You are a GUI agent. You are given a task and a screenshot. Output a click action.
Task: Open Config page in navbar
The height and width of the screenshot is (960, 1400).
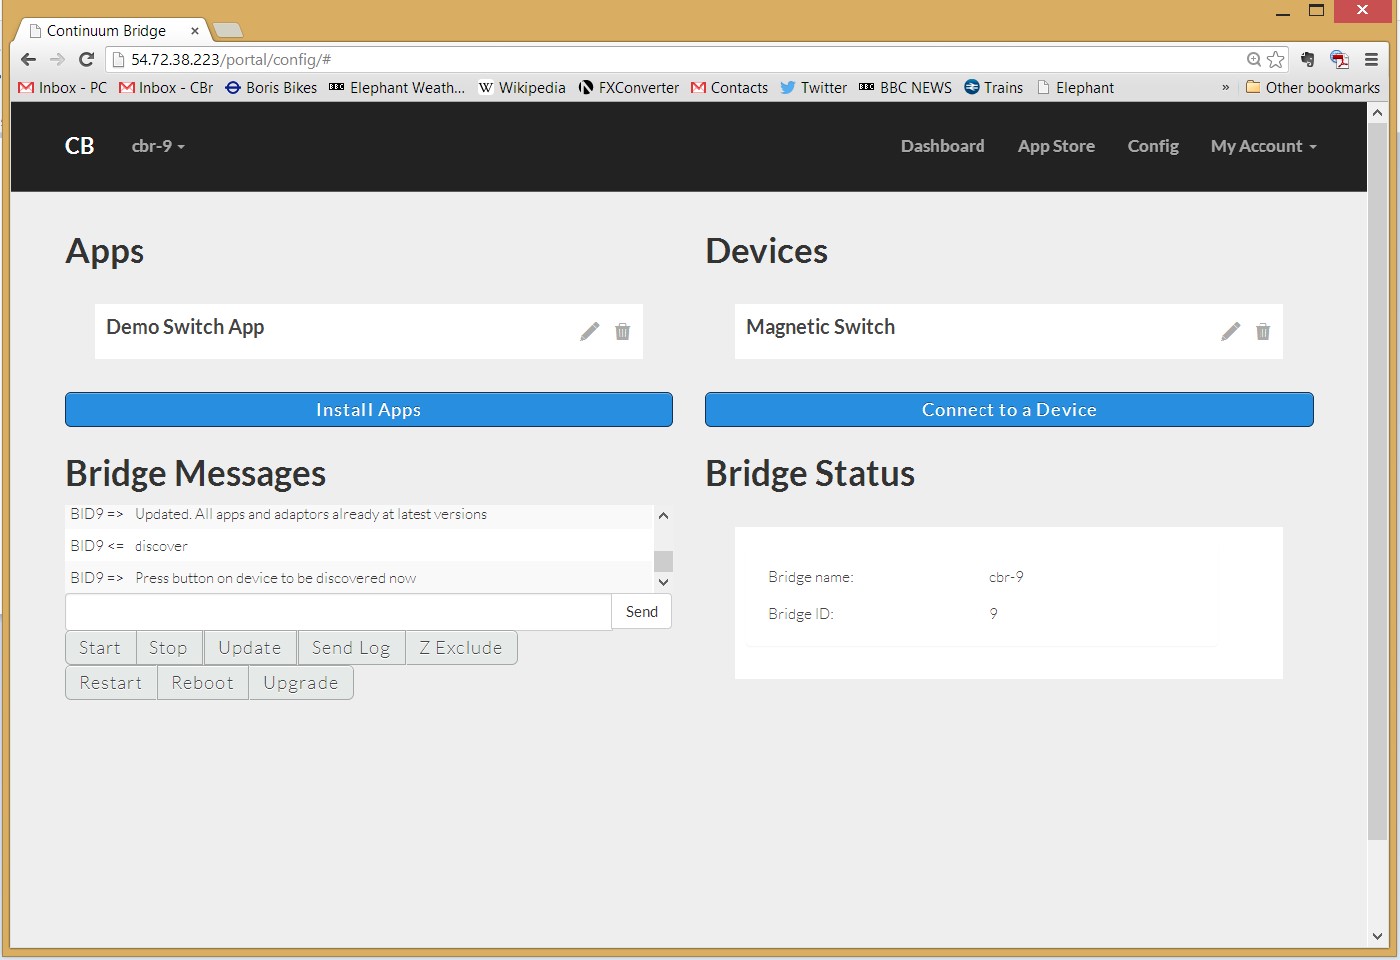[1153, 146]
